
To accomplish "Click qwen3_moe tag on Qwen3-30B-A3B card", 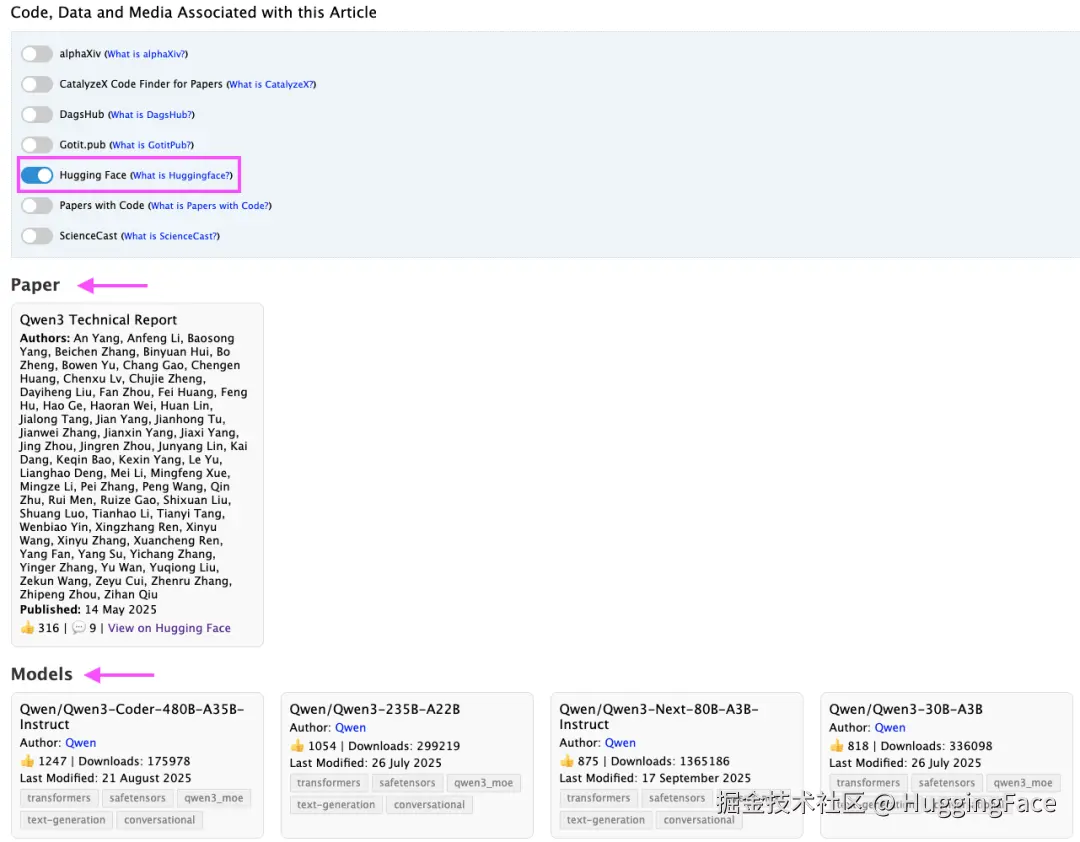I will click(1023, 783).
